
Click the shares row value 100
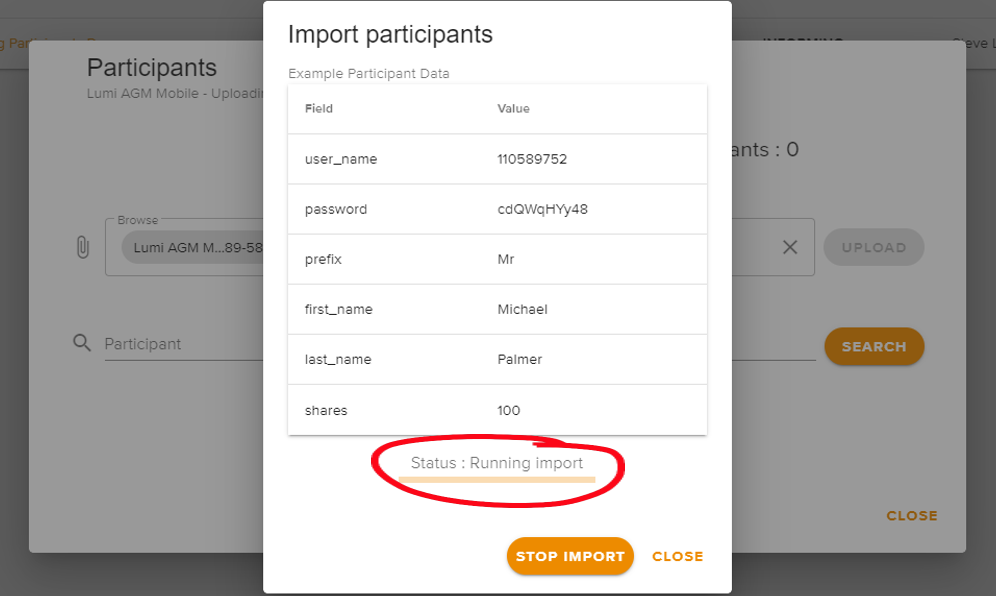(x=508, y=410)
